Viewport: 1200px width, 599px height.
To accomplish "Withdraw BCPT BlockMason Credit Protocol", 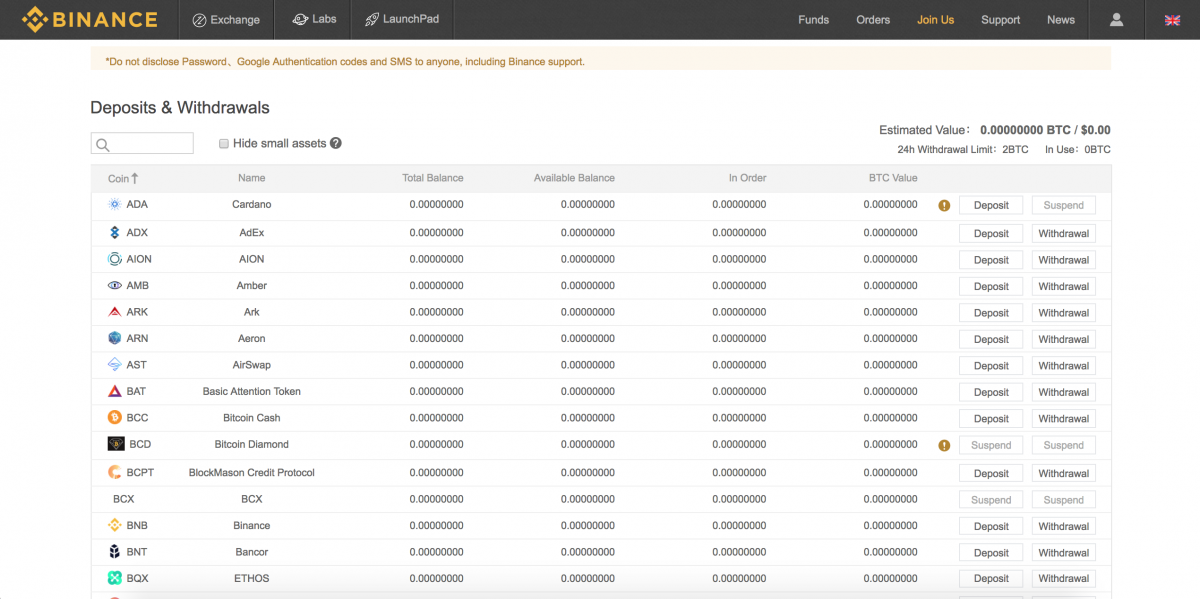I will click(1064, 473).
